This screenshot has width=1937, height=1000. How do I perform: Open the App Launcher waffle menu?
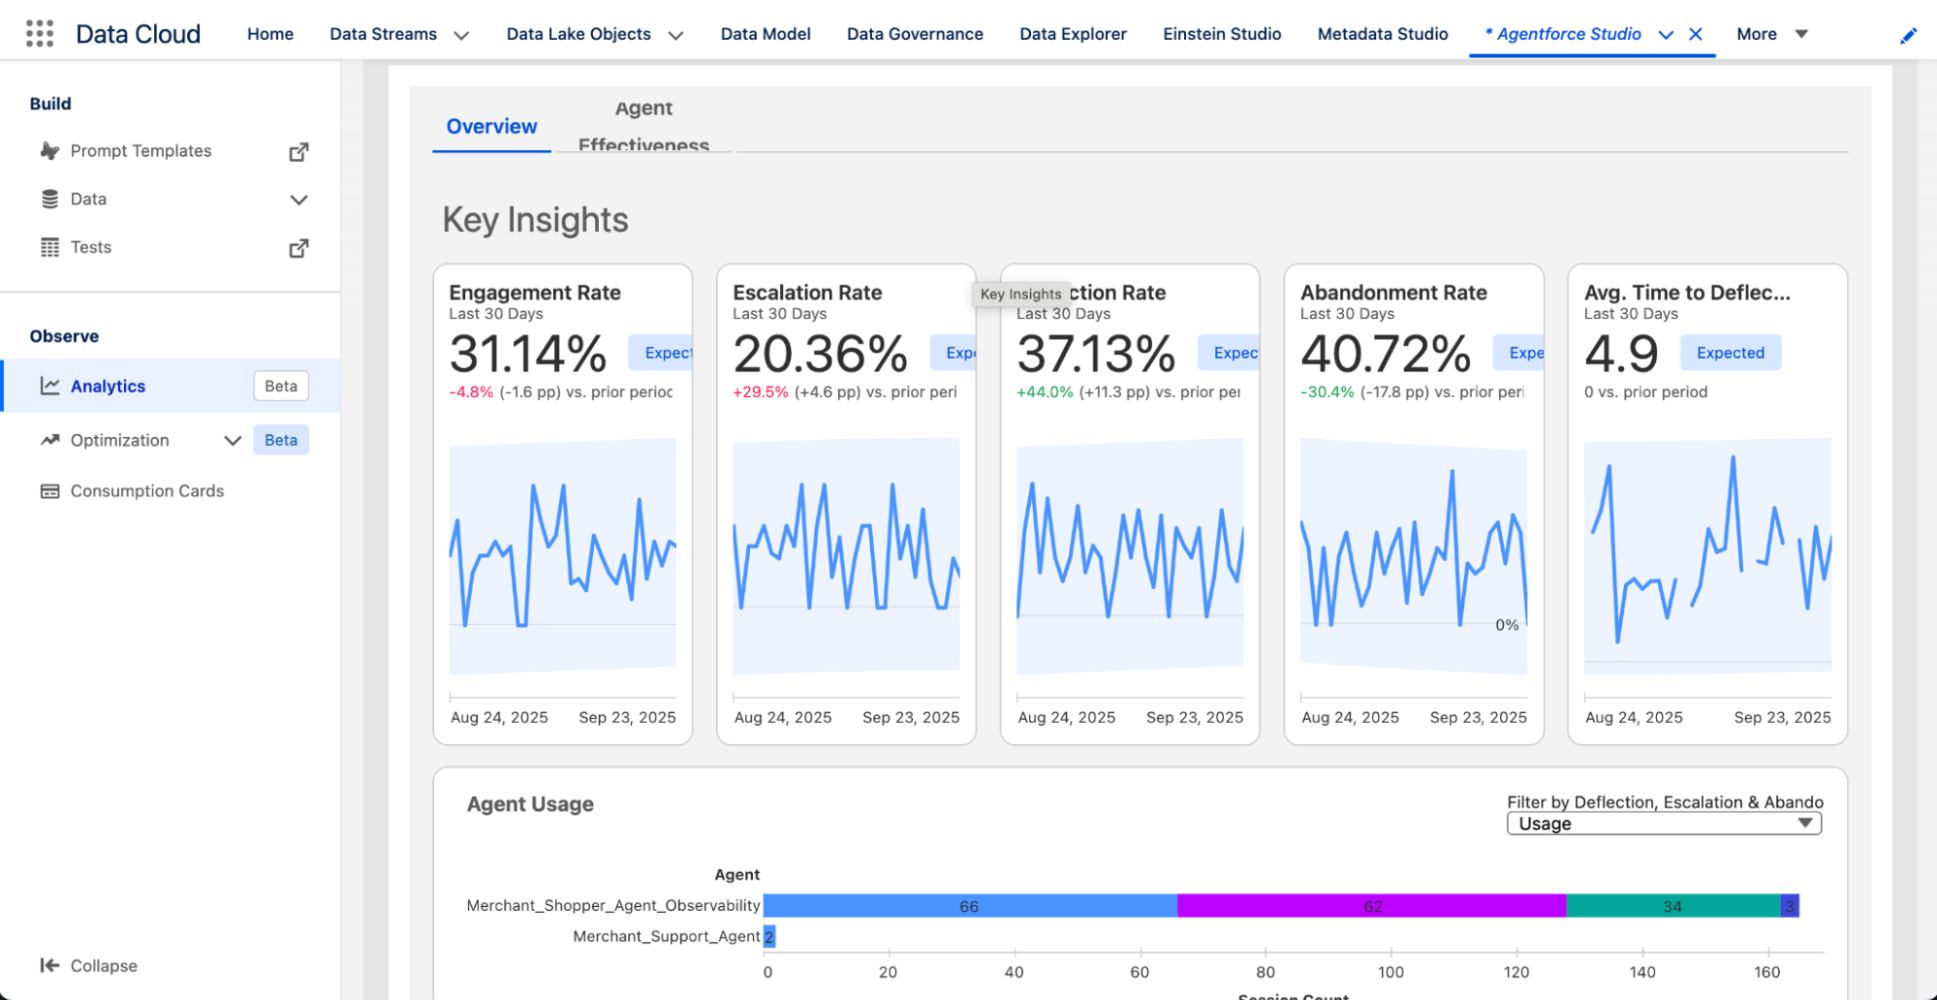coord(38,32)
